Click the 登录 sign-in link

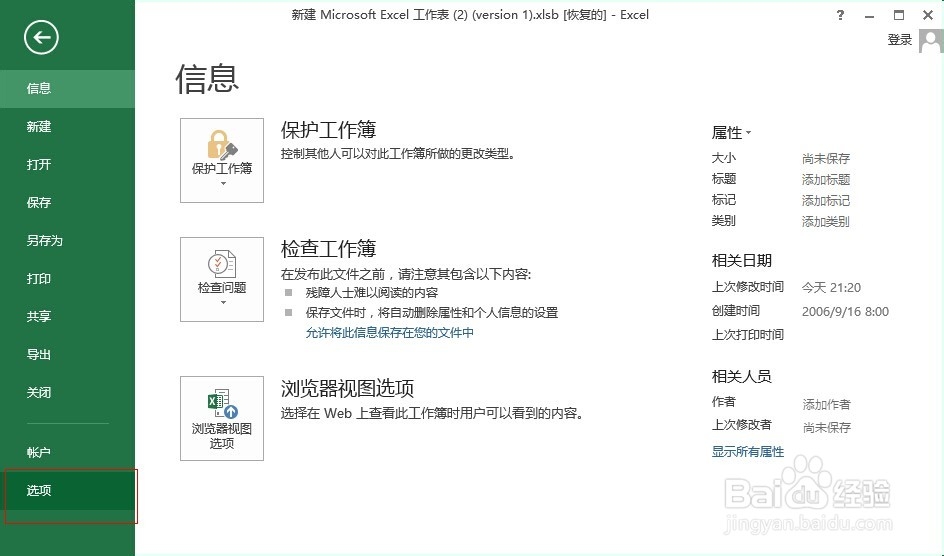pos(899,40)
